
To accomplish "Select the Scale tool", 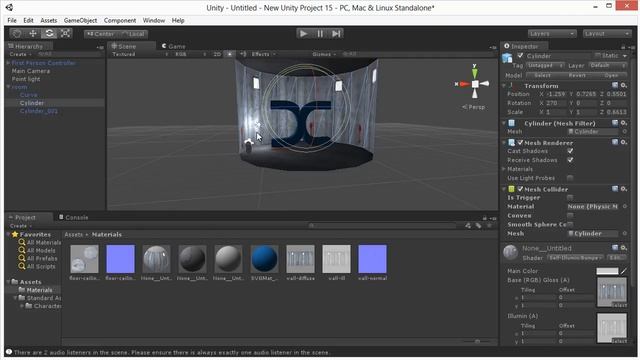I will 65,34.
